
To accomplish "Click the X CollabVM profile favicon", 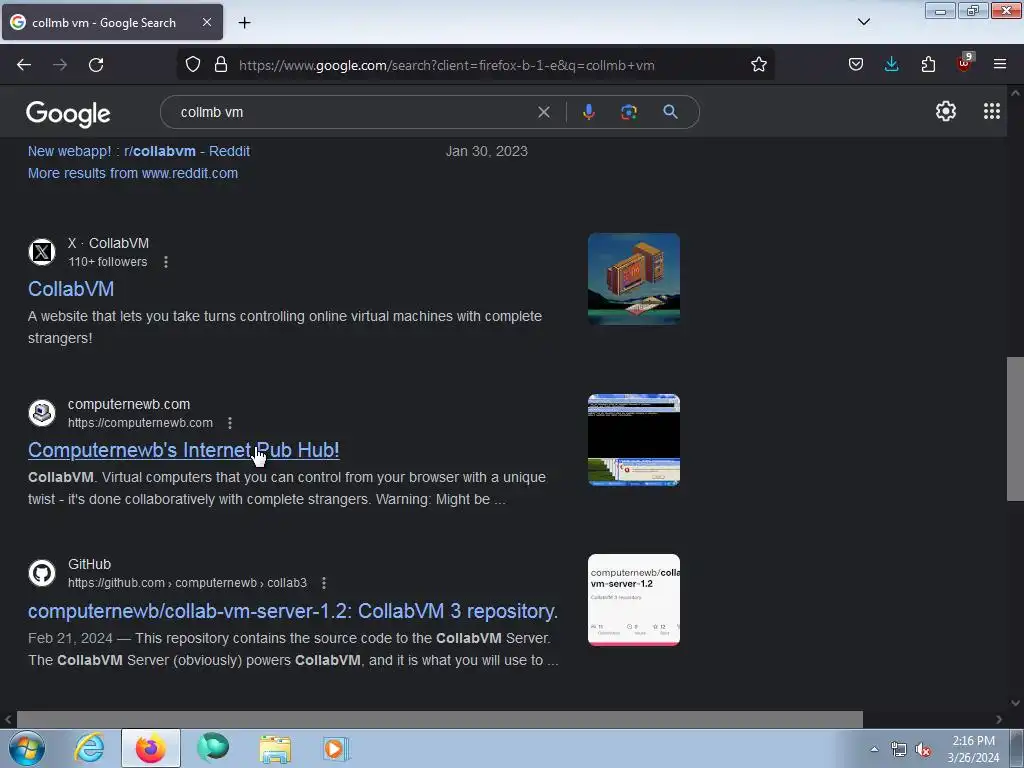I will [x=42, y=251].
